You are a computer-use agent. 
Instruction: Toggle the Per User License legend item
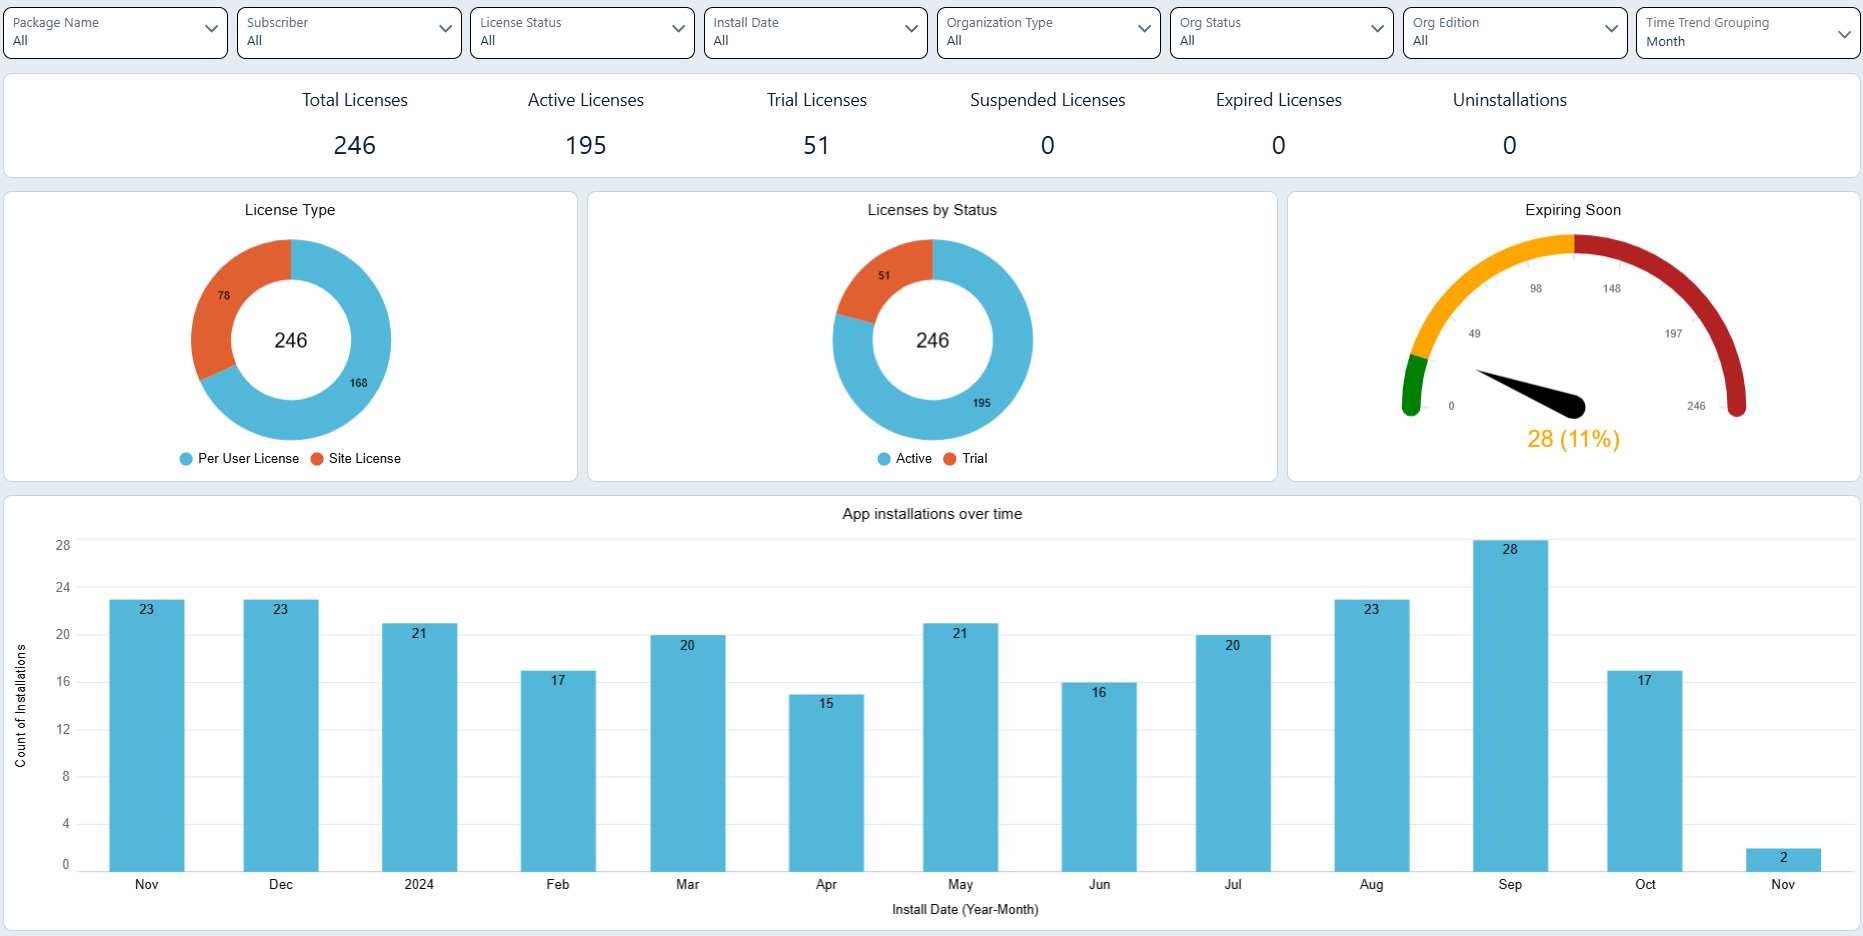(240, 459)
